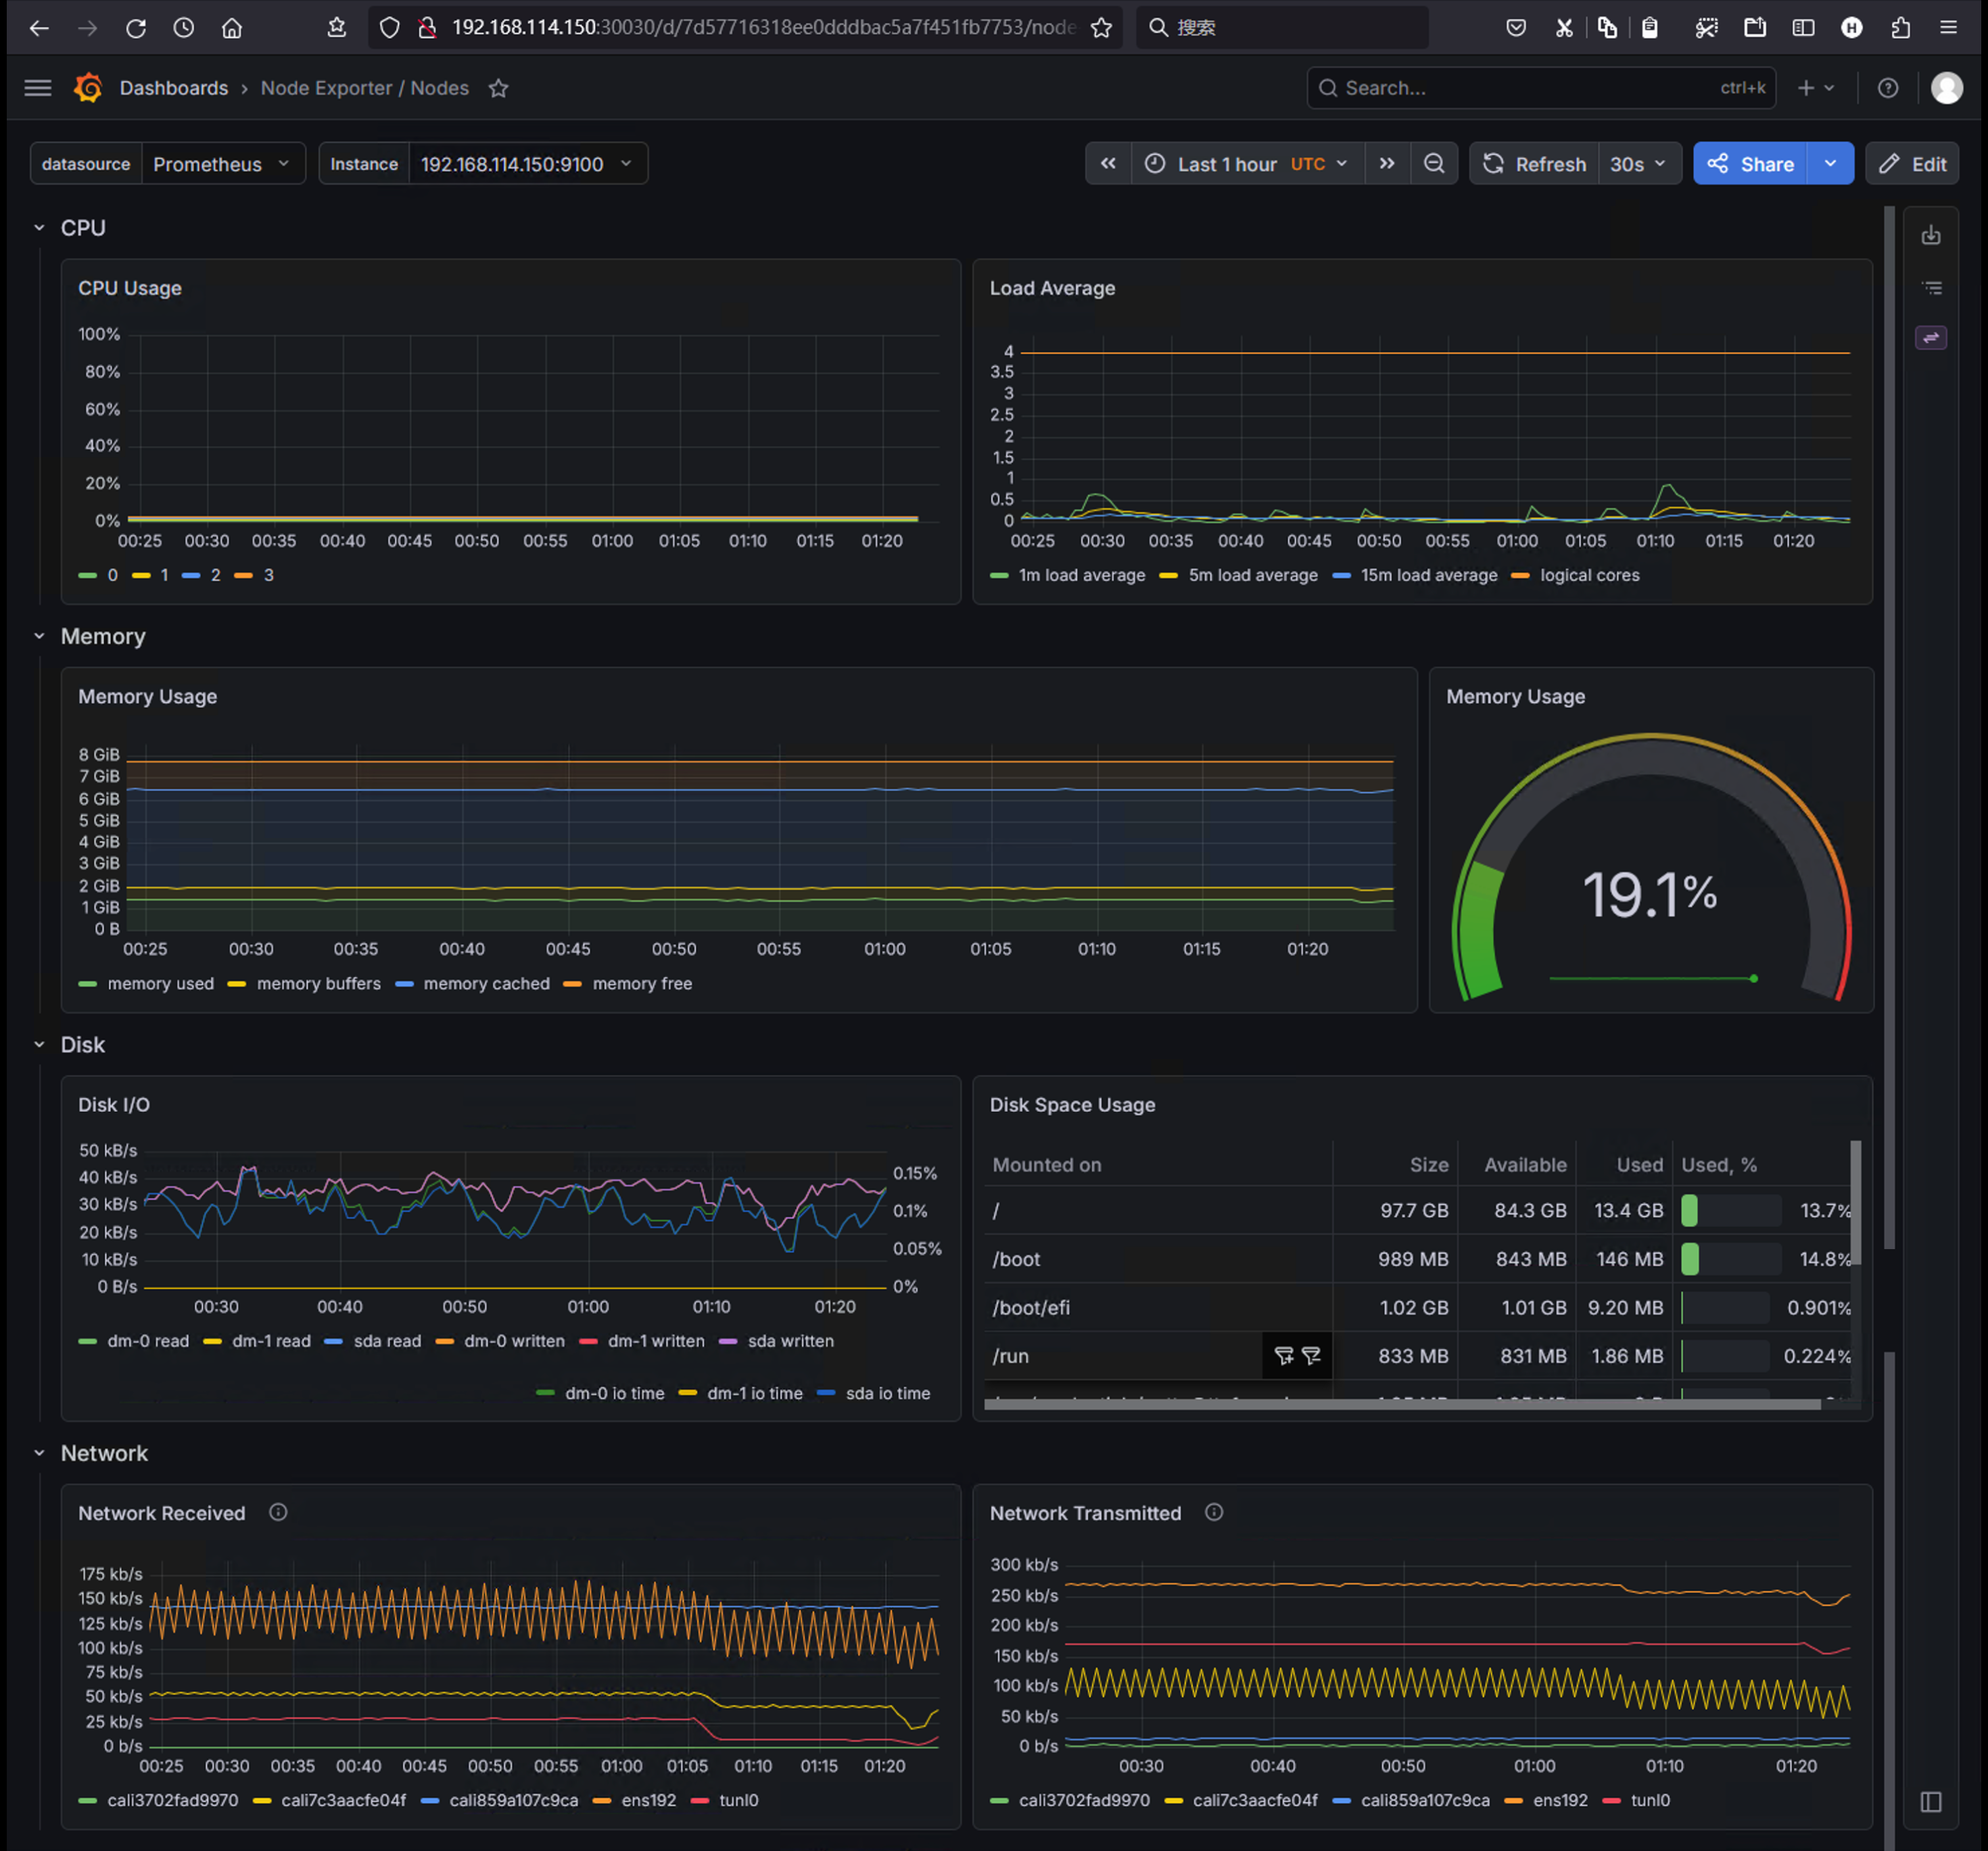Click the Grafana logo

click(x=88, y=88)
